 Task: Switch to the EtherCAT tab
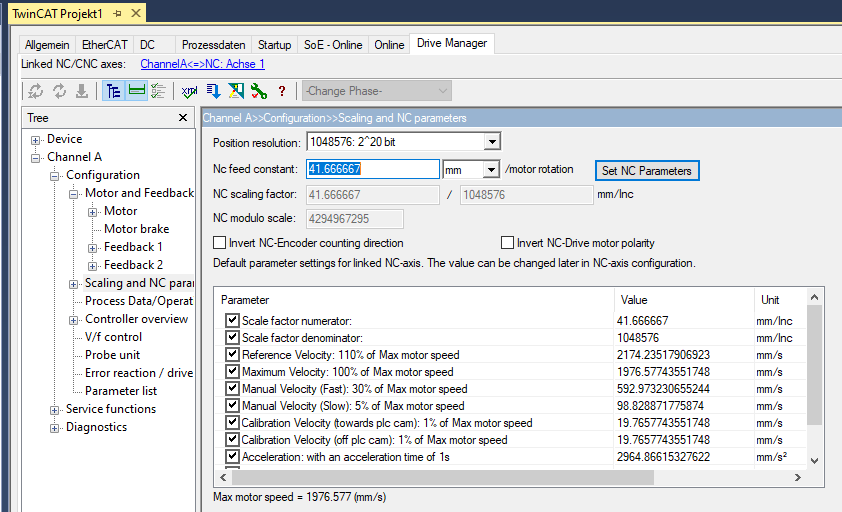point(105,45)
